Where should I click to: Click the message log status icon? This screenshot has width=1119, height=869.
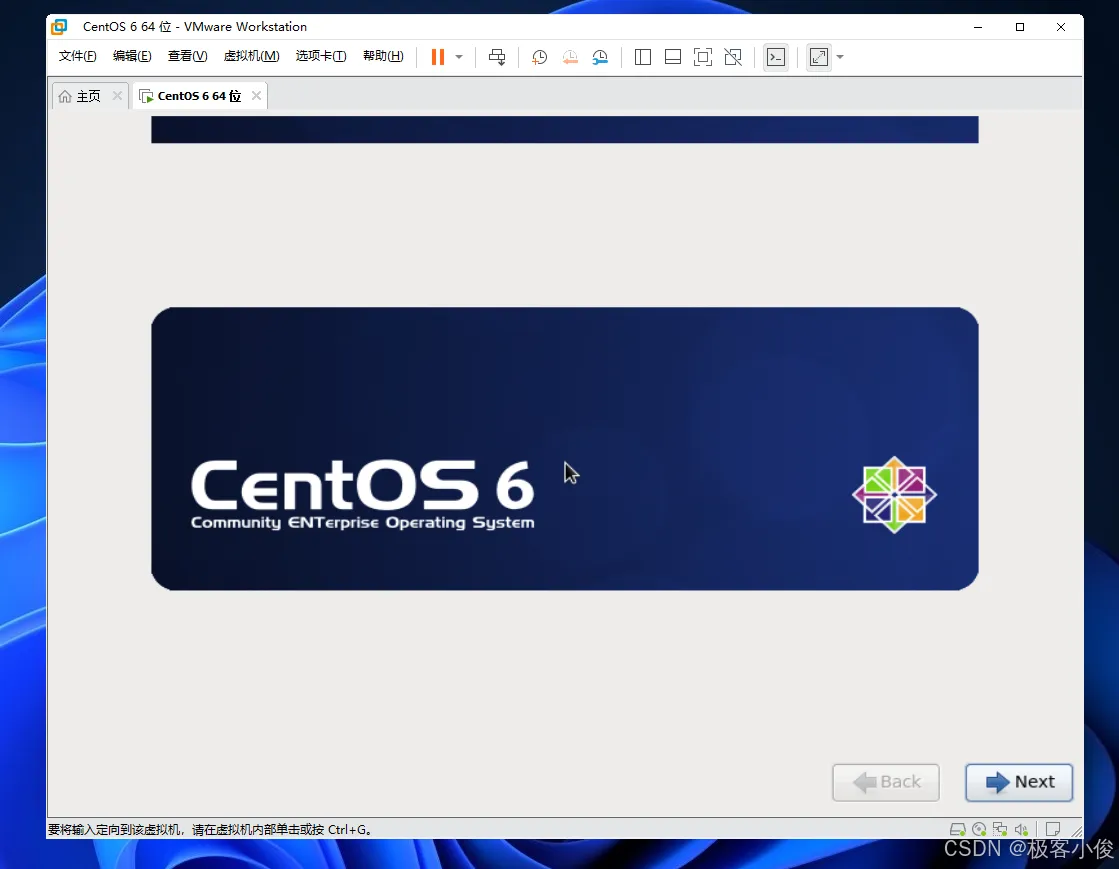click(1053, 829)
